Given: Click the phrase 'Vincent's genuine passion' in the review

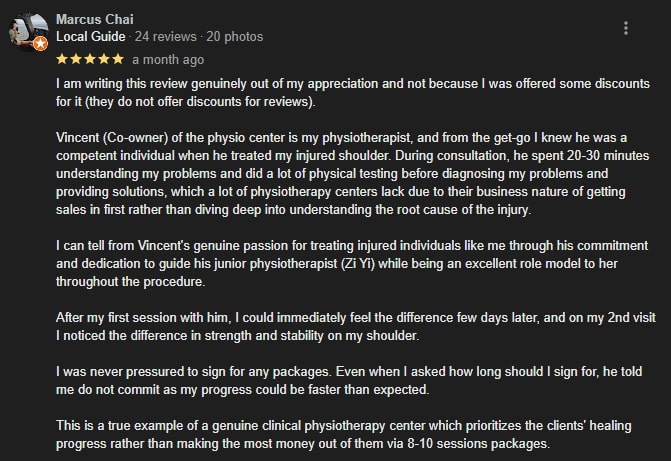Looking at the screenshot, I should (x=191, y=245).
